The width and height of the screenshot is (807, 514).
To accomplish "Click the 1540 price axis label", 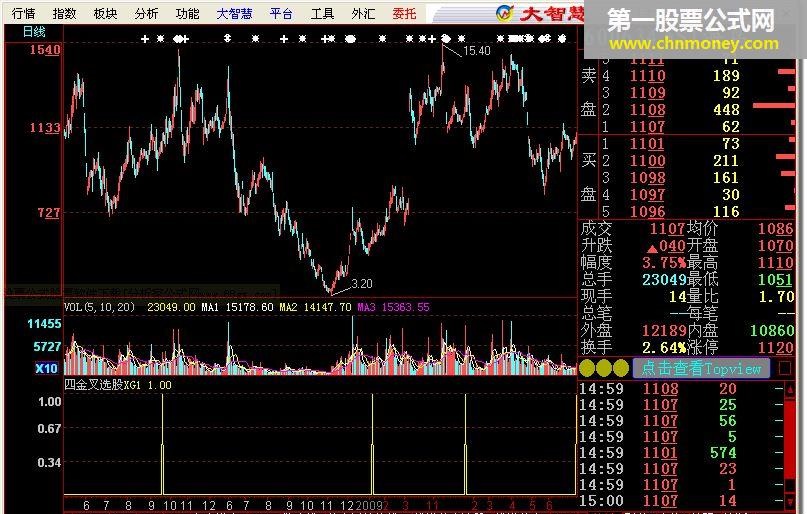I will (45, 50).
